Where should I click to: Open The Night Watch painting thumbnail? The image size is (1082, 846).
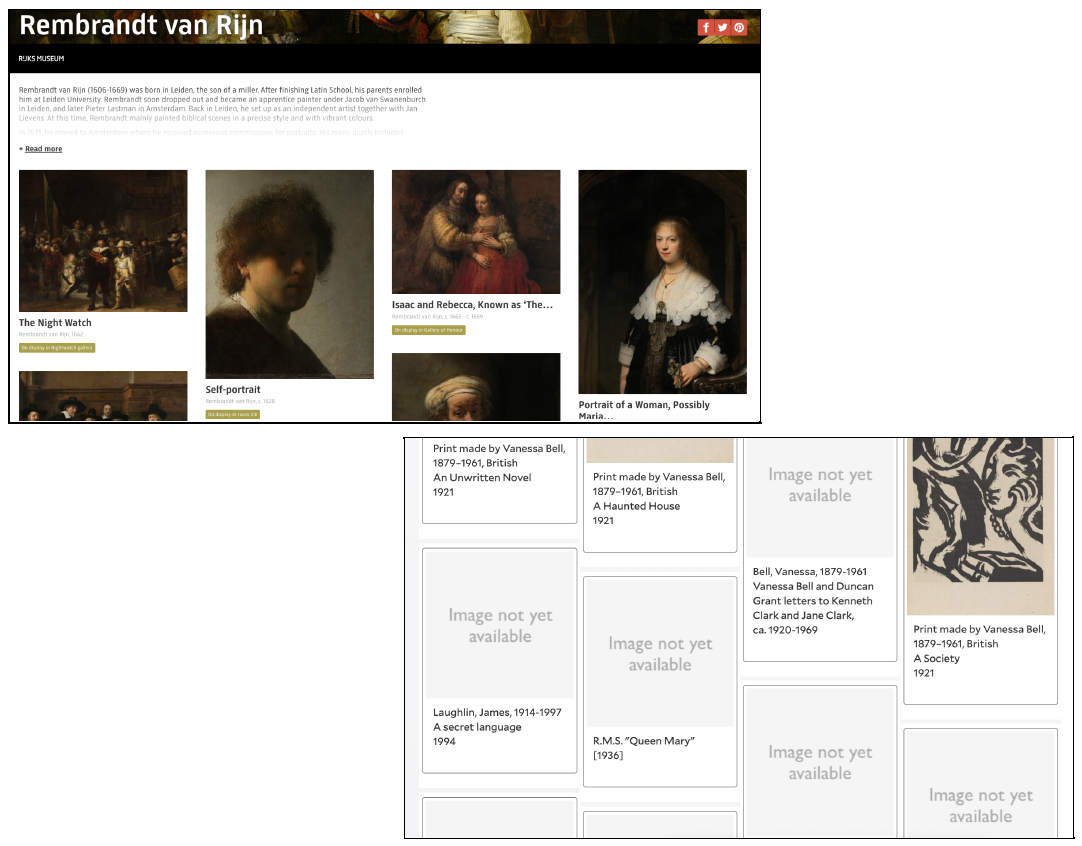pos(103,241)
